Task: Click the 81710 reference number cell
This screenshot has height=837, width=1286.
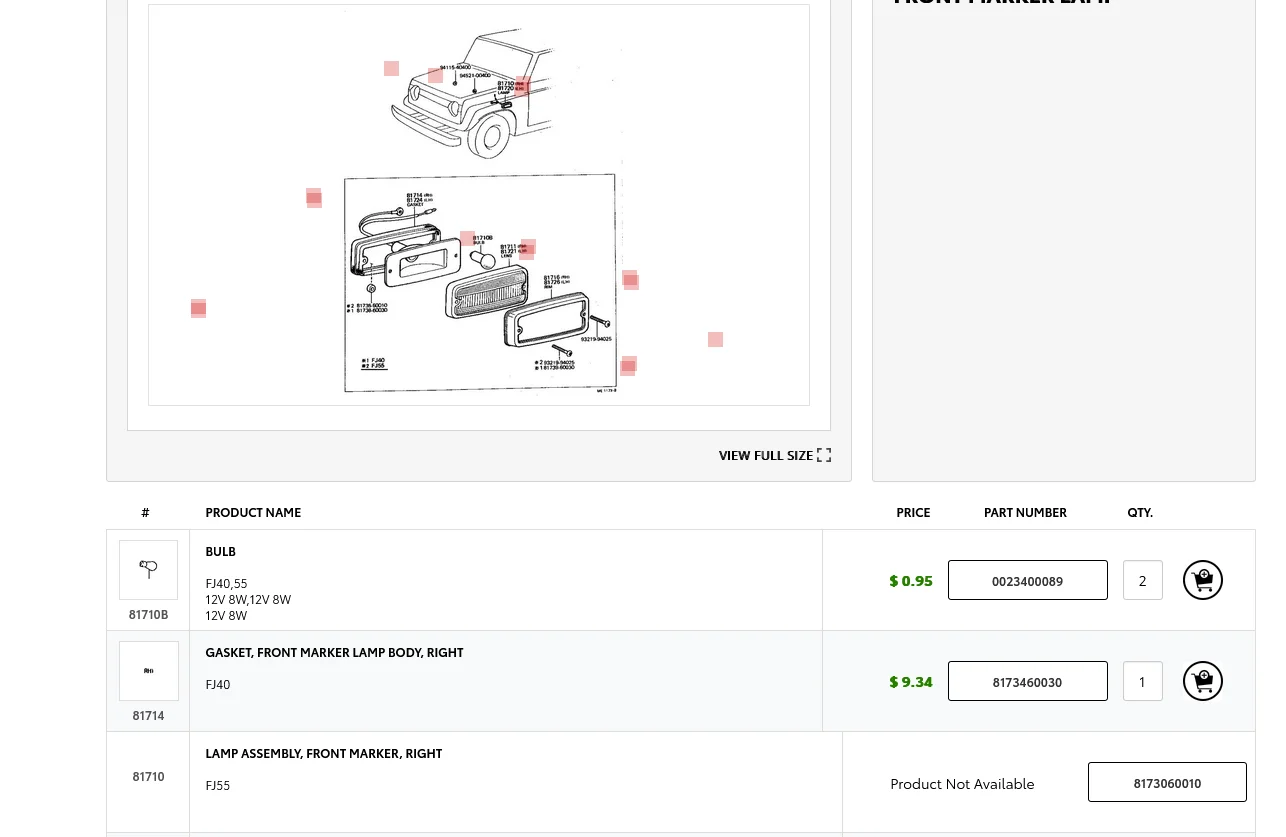Action: click(148, 777)
